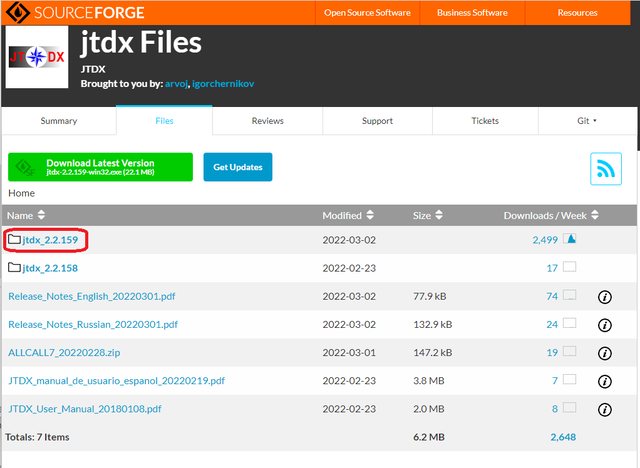Click the RSS feed icon button
The image size is (640, 468).
coord(606,169)
